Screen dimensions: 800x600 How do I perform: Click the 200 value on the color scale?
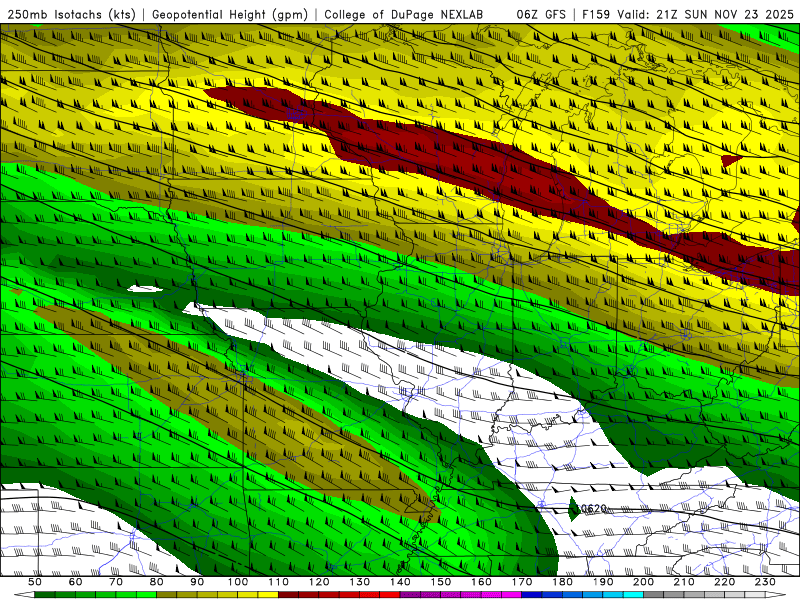[x=643, y=582]
